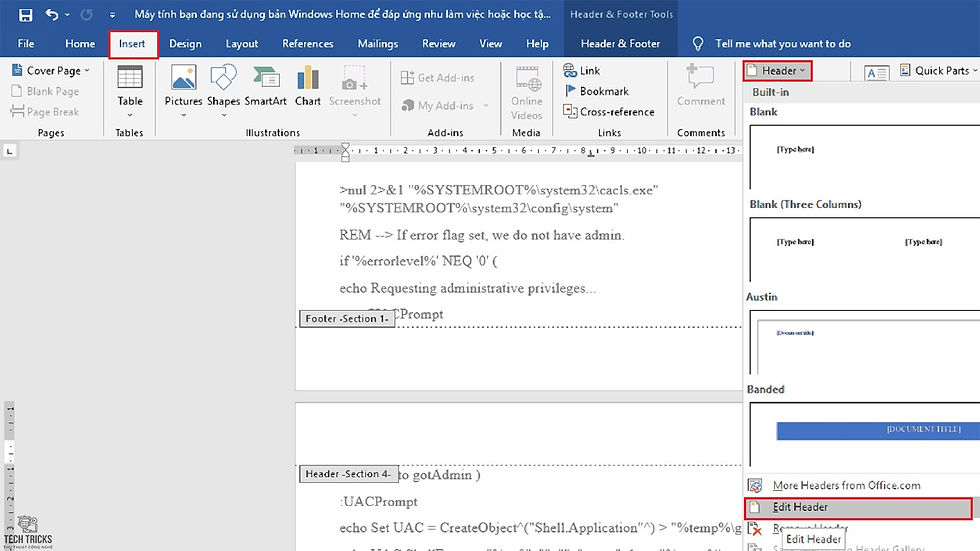This screenshot has height=551, width=980.
Task: Insert a Chart
Action: [308, 86]
